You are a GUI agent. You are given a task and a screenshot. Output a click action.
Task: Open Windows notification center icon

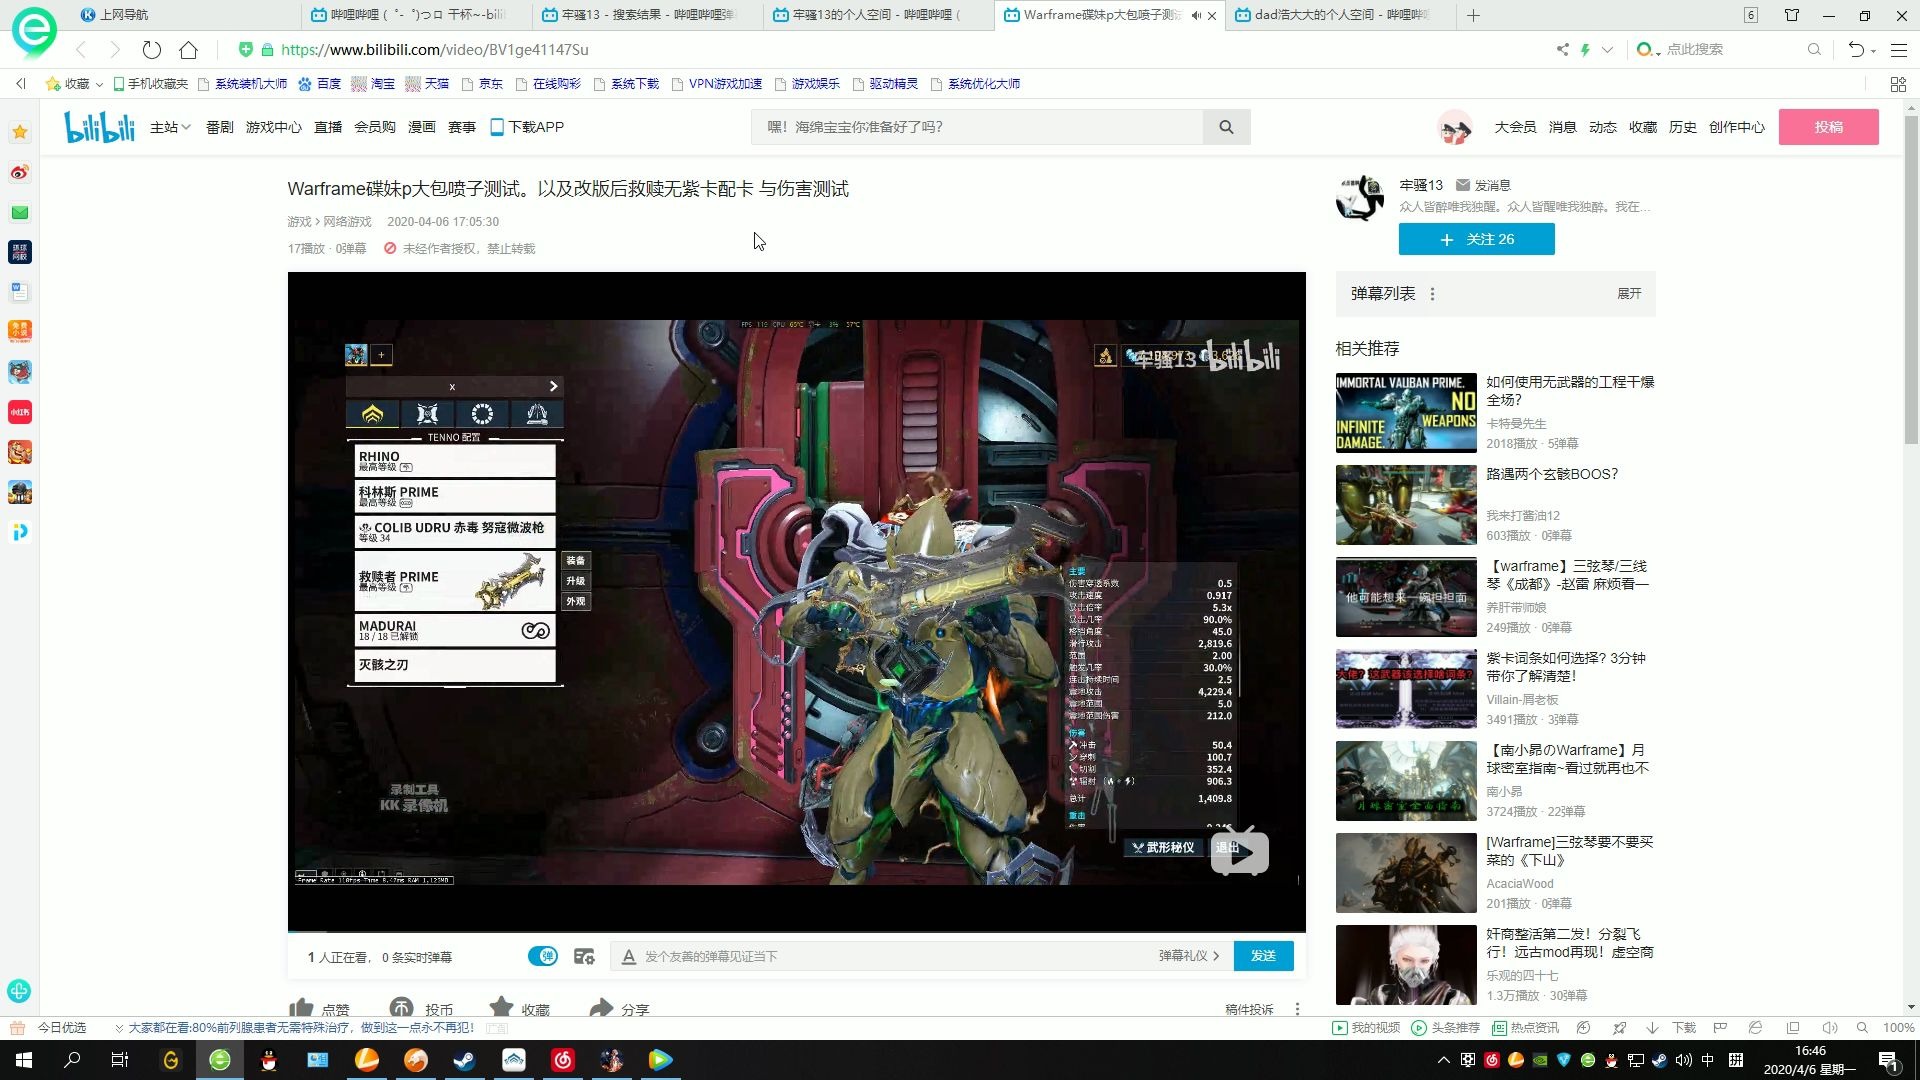coord(1888,1060)
